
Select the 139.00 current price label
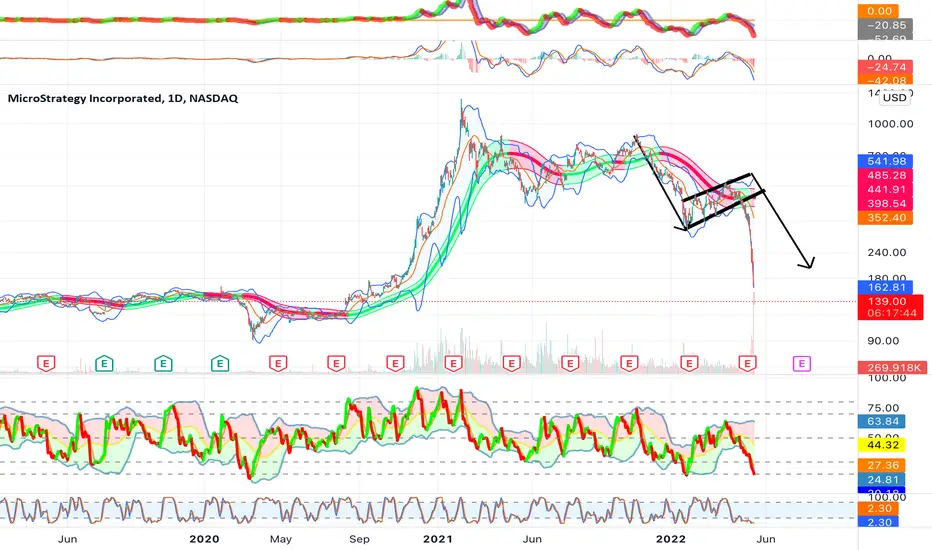pos(886,301)
